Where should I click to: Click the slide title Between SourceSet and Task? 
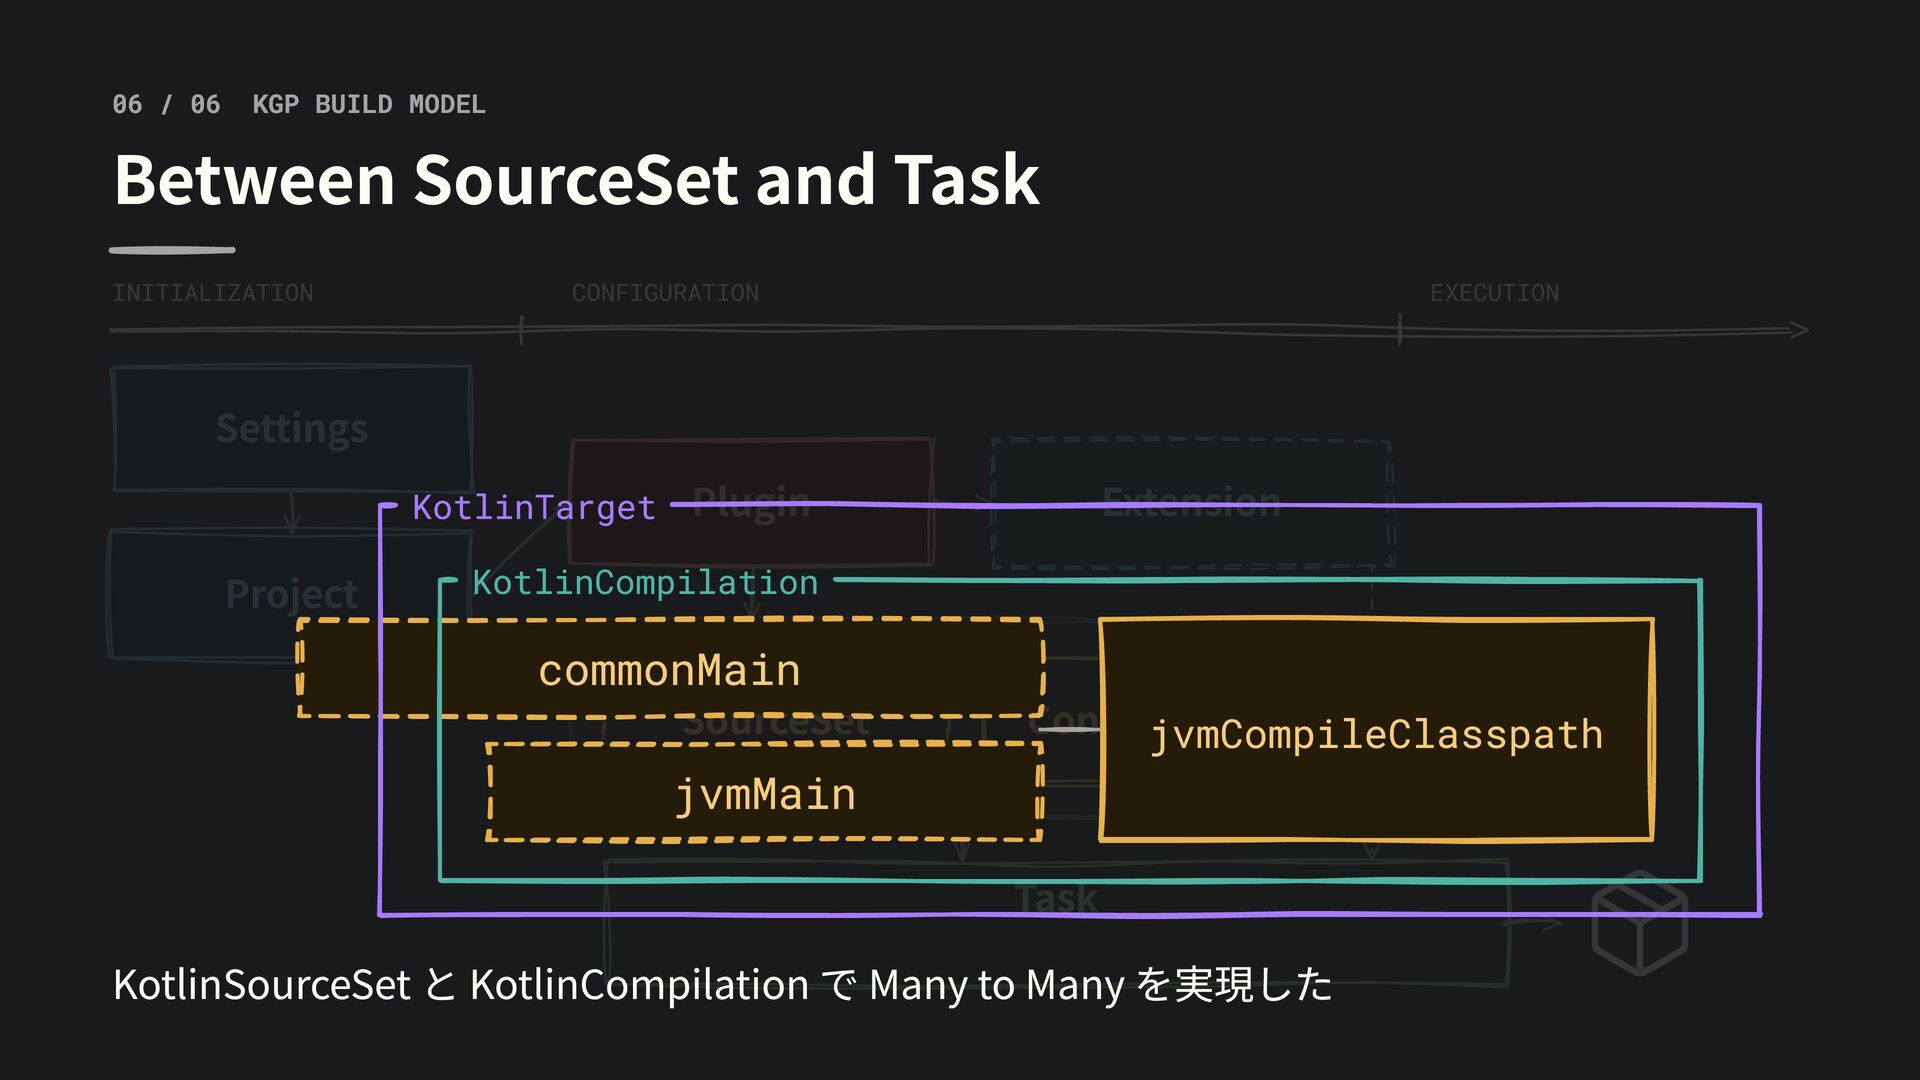coord(577,180)
